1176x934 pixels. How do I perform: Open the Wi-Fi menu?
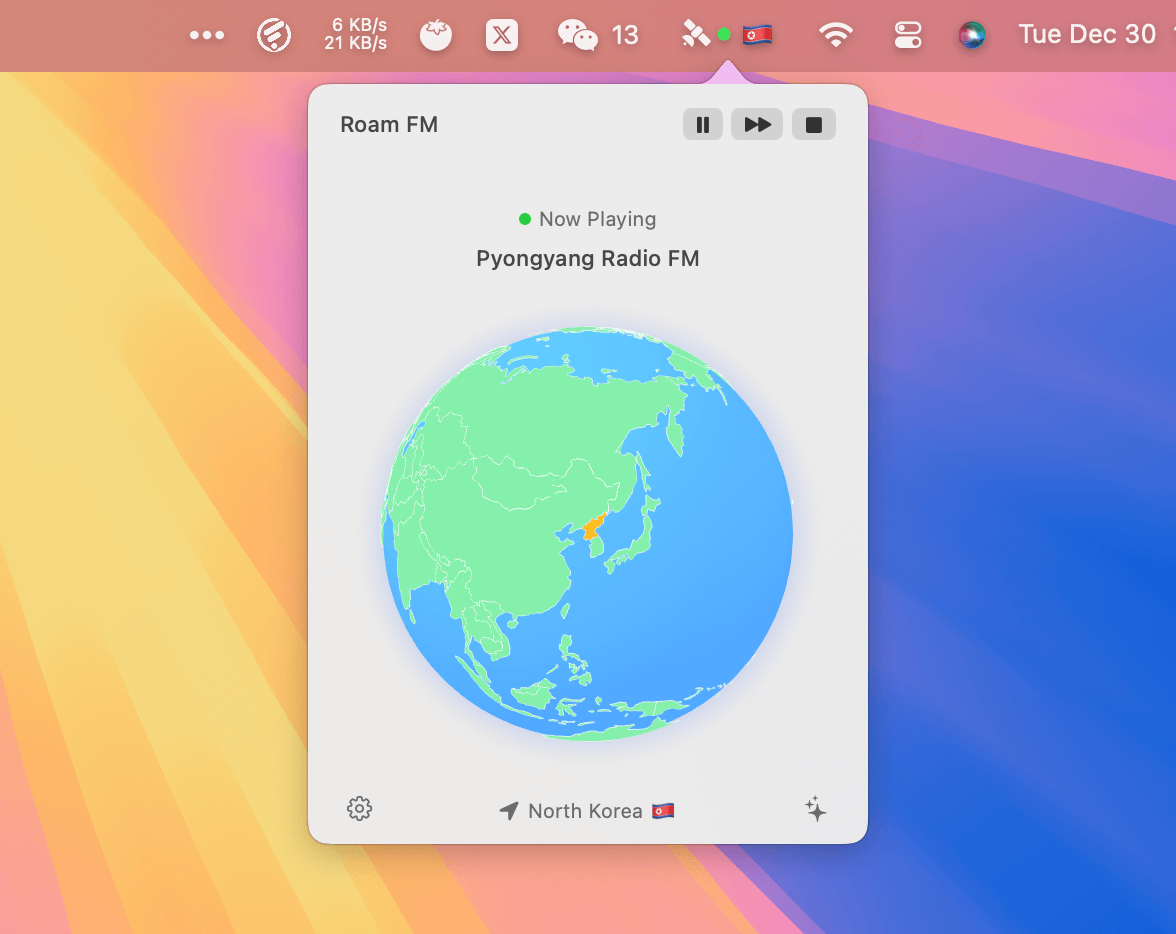coord(835,36)
